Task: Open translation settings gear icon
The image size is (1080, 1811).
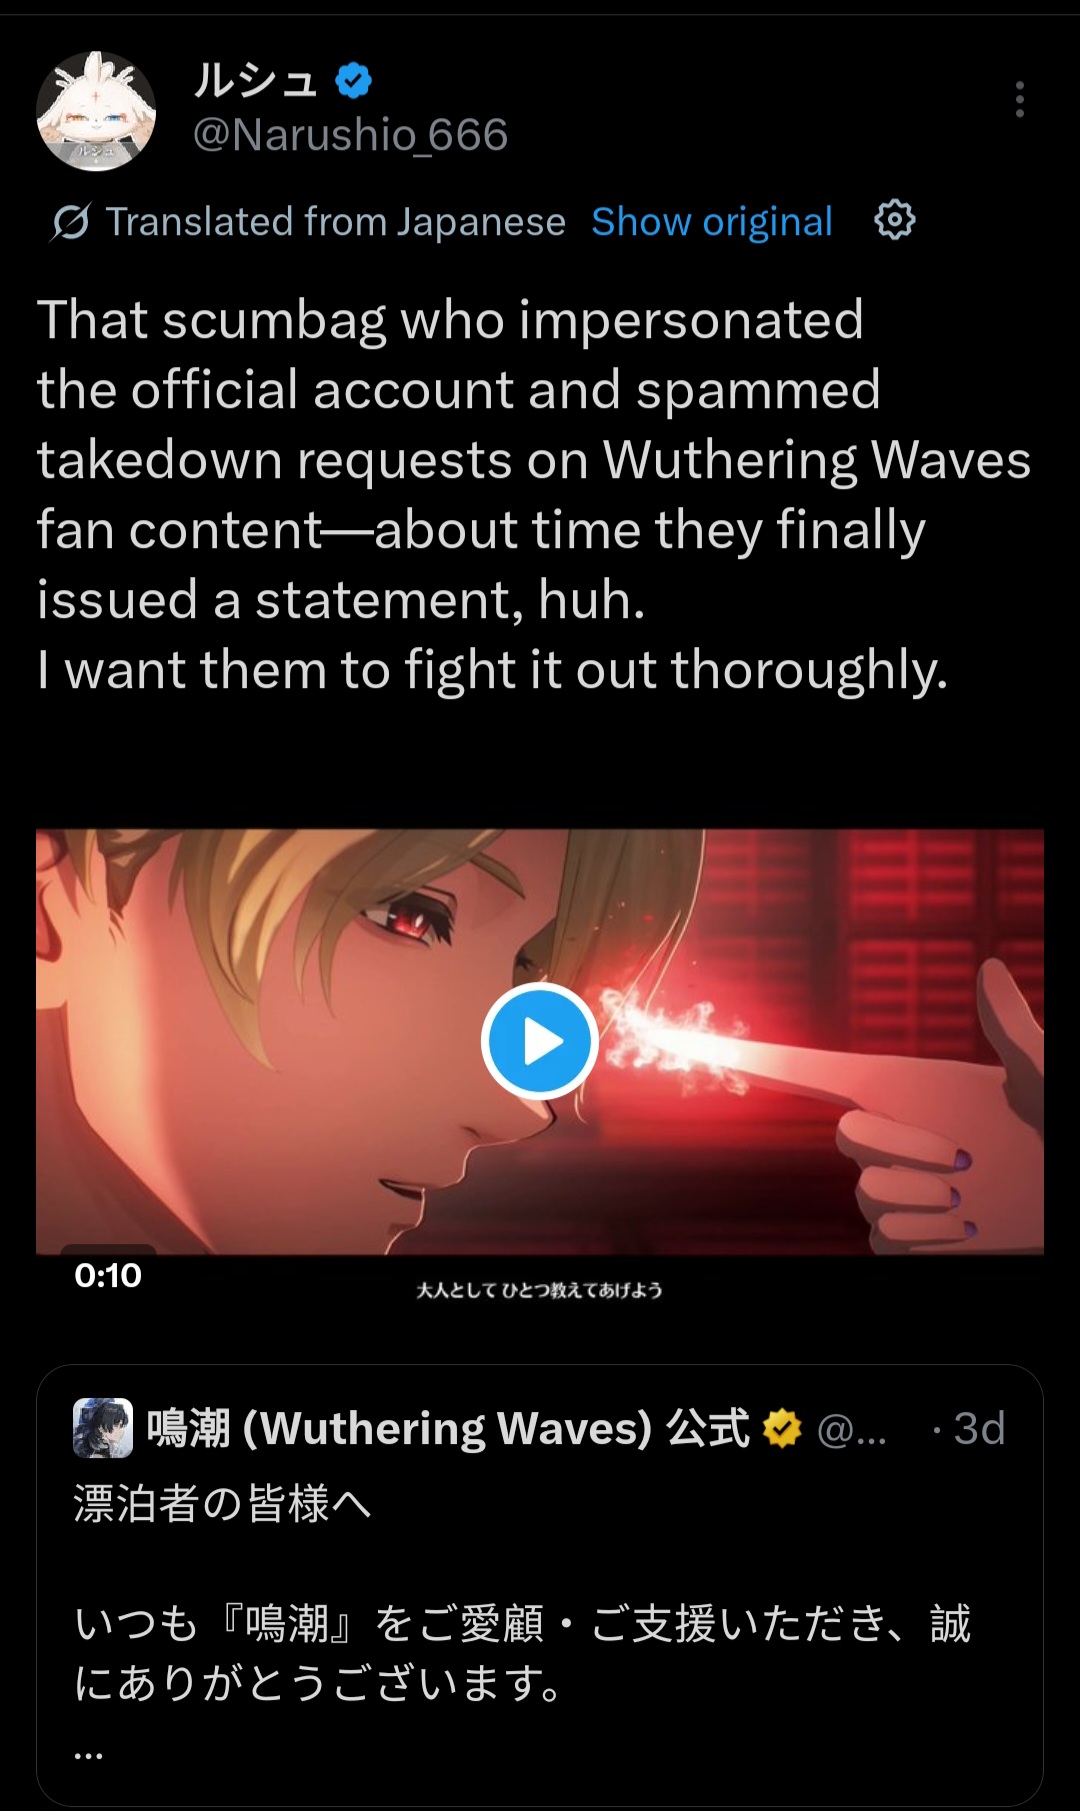Action: tap(894, 220)
